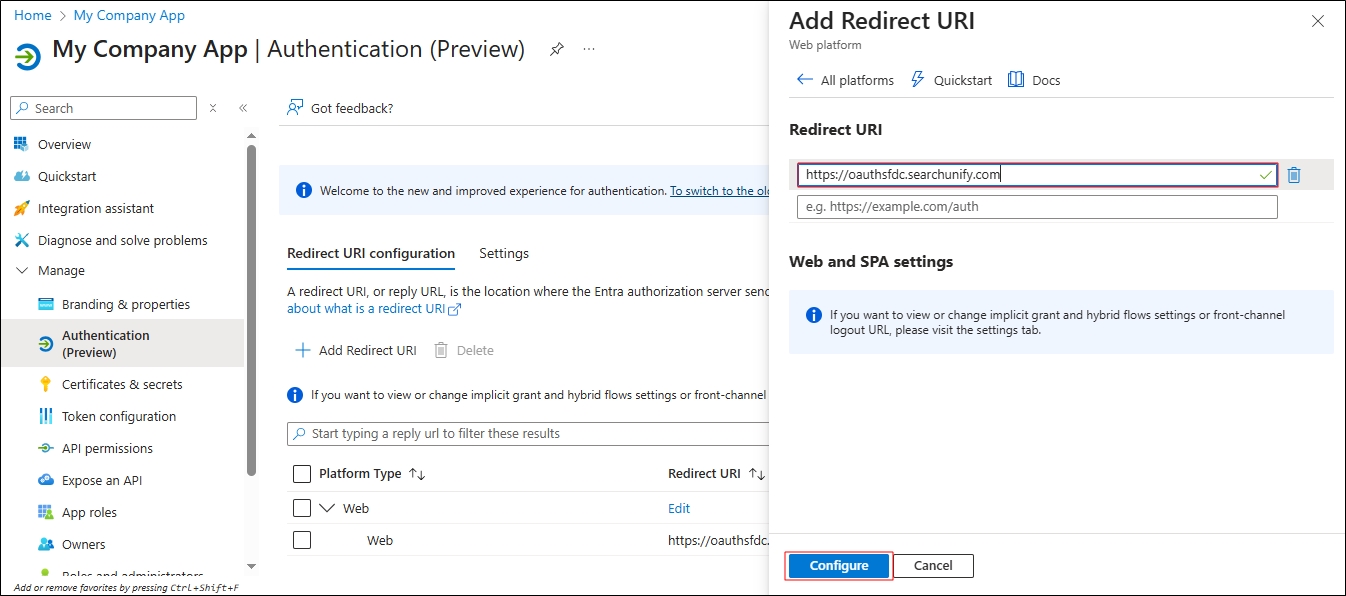Click the Got feedback icon

pyautogui.click(x=295, y=108)
